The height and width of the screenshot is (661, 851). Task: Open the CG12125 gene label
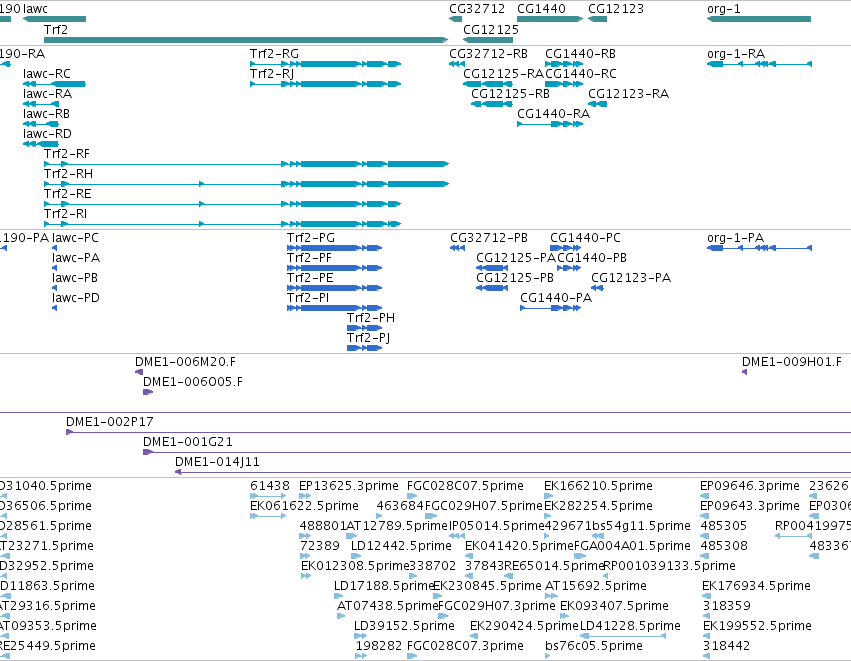[491, 30]
